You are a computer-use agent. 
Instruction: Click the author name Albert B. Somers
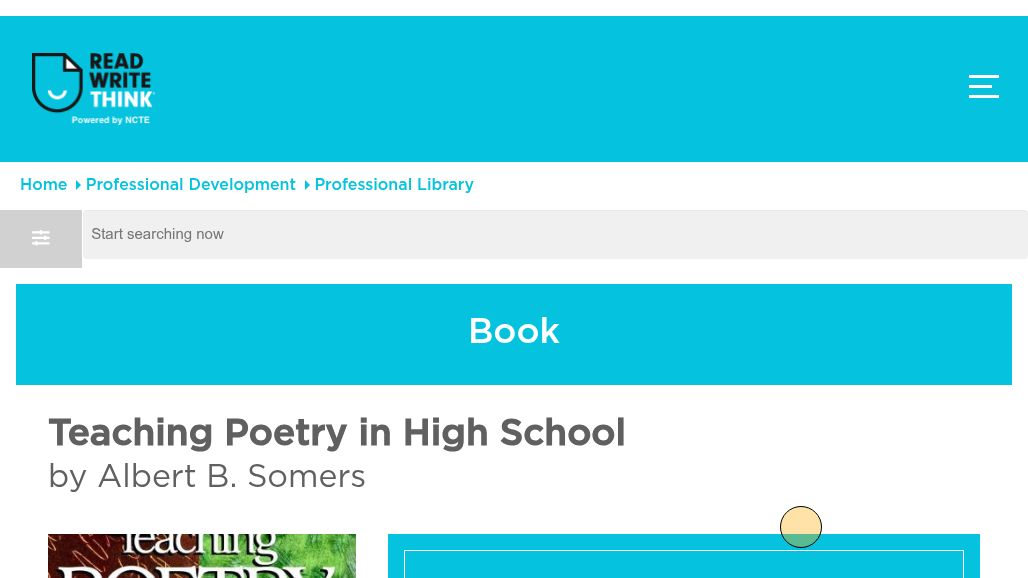point(231,476)
